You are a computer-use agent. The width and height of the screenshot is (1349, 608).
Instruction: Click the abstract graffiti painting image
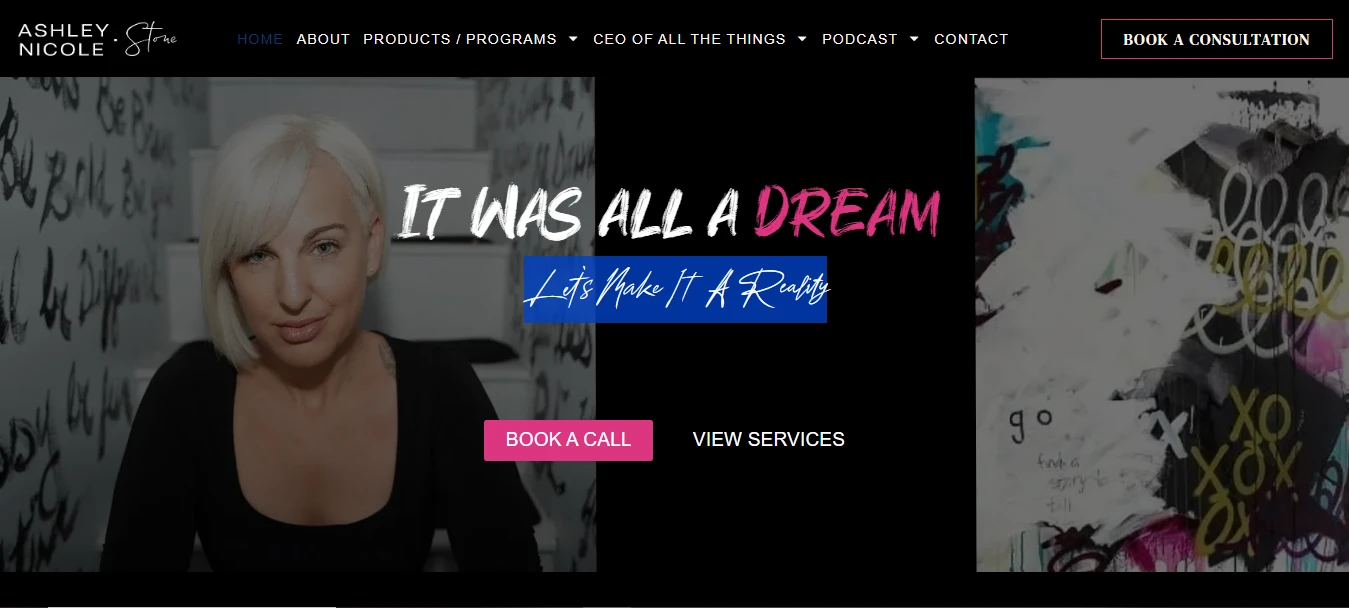pyautogui.click(x=1162, y=325)
